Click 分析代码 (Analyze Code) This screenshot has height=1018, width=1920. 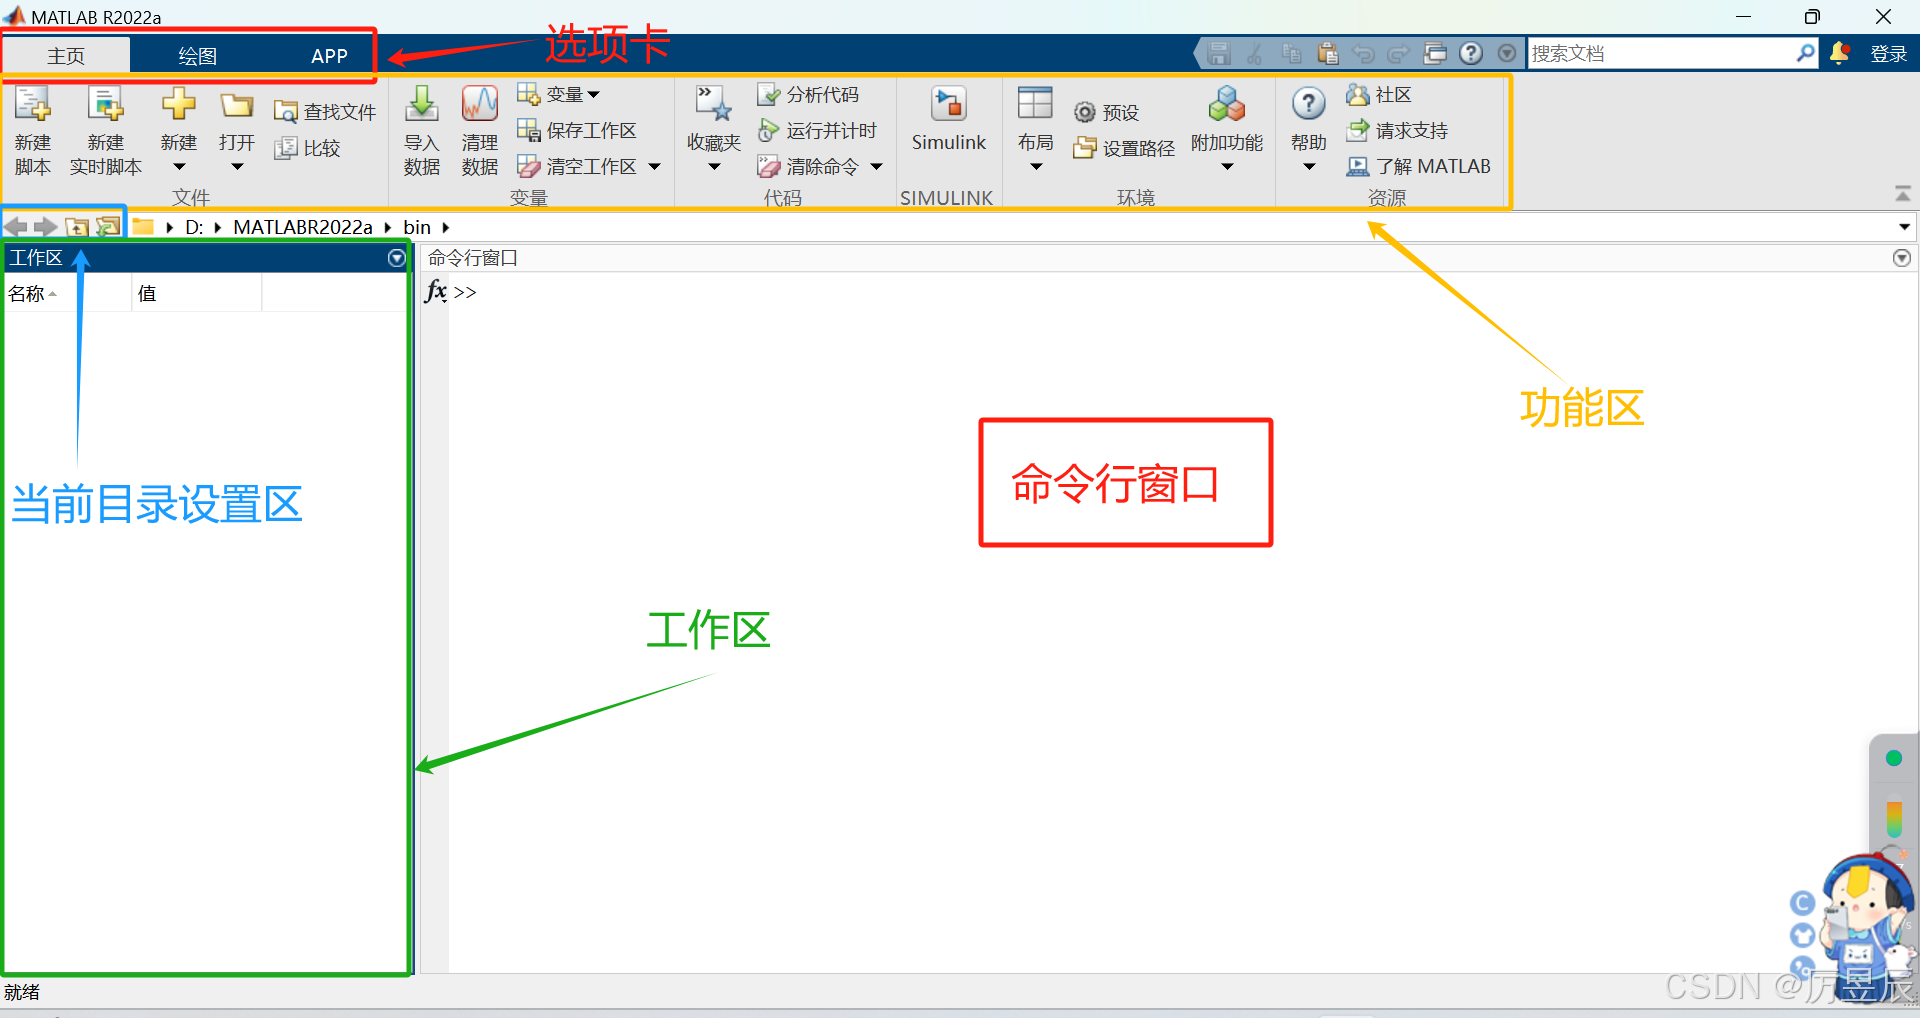point(807,94)
